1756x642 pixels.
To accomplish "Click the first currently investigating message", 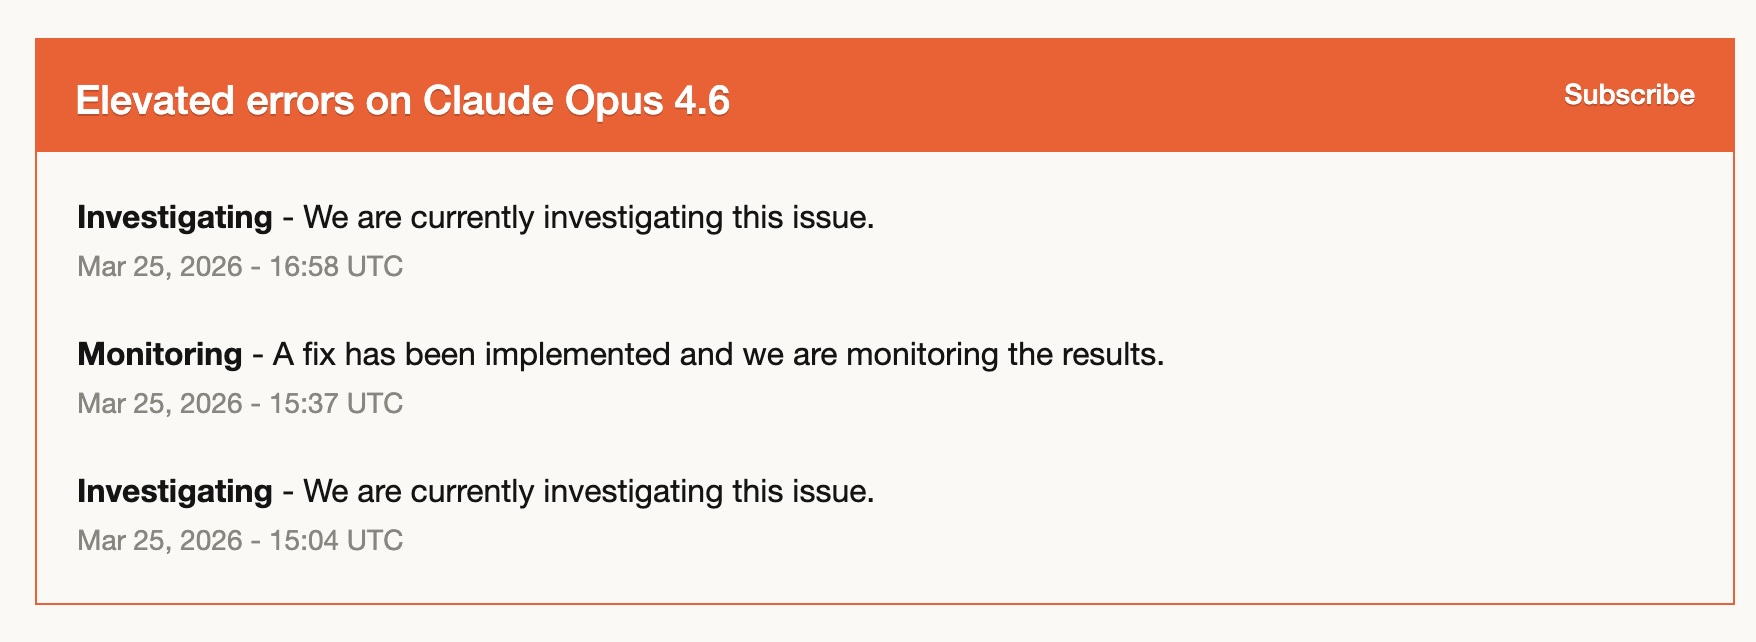I will (x=590, y=218).
